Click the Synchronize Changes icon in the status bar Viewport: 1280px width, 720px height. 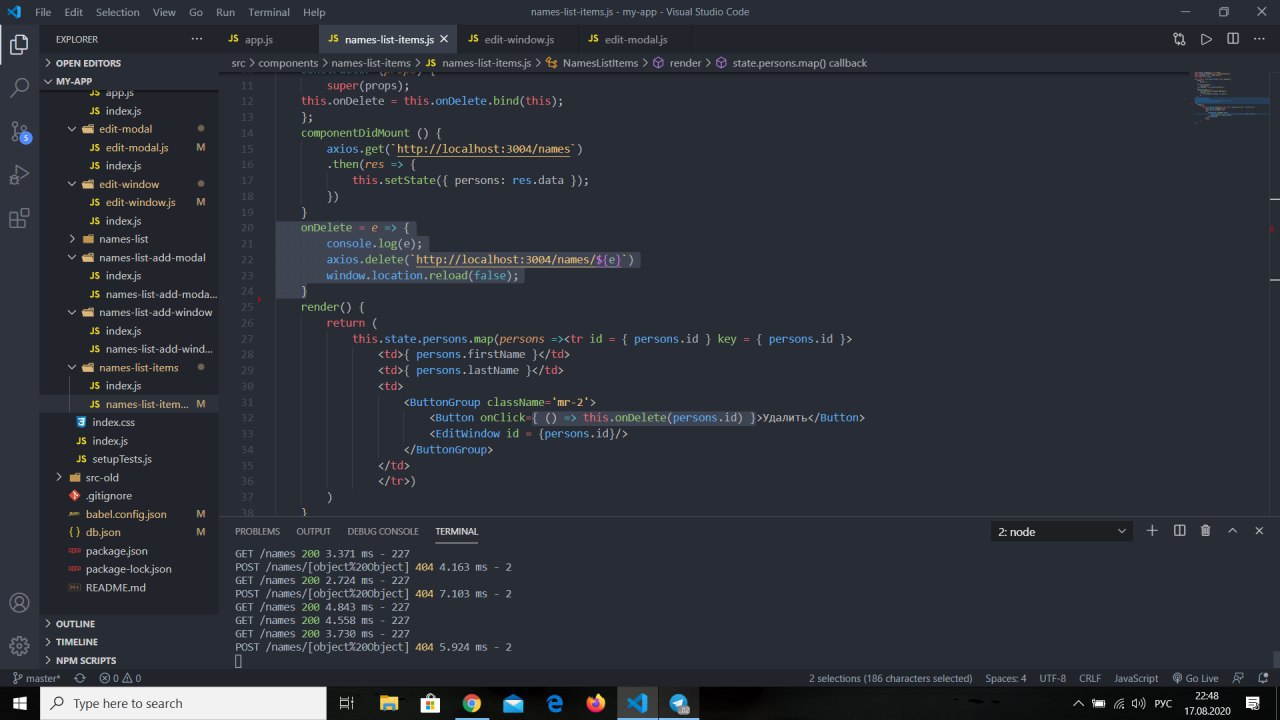79,678
